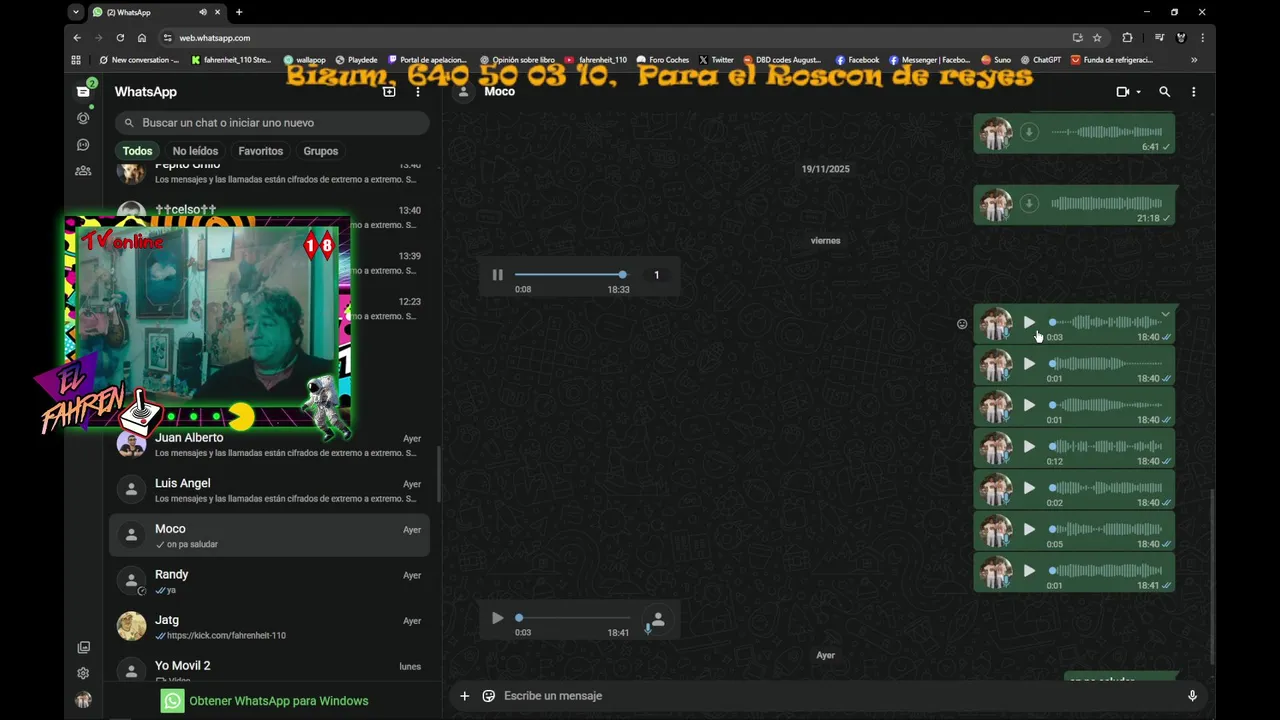Download the 6:41 voice message

pos(1029,132)
